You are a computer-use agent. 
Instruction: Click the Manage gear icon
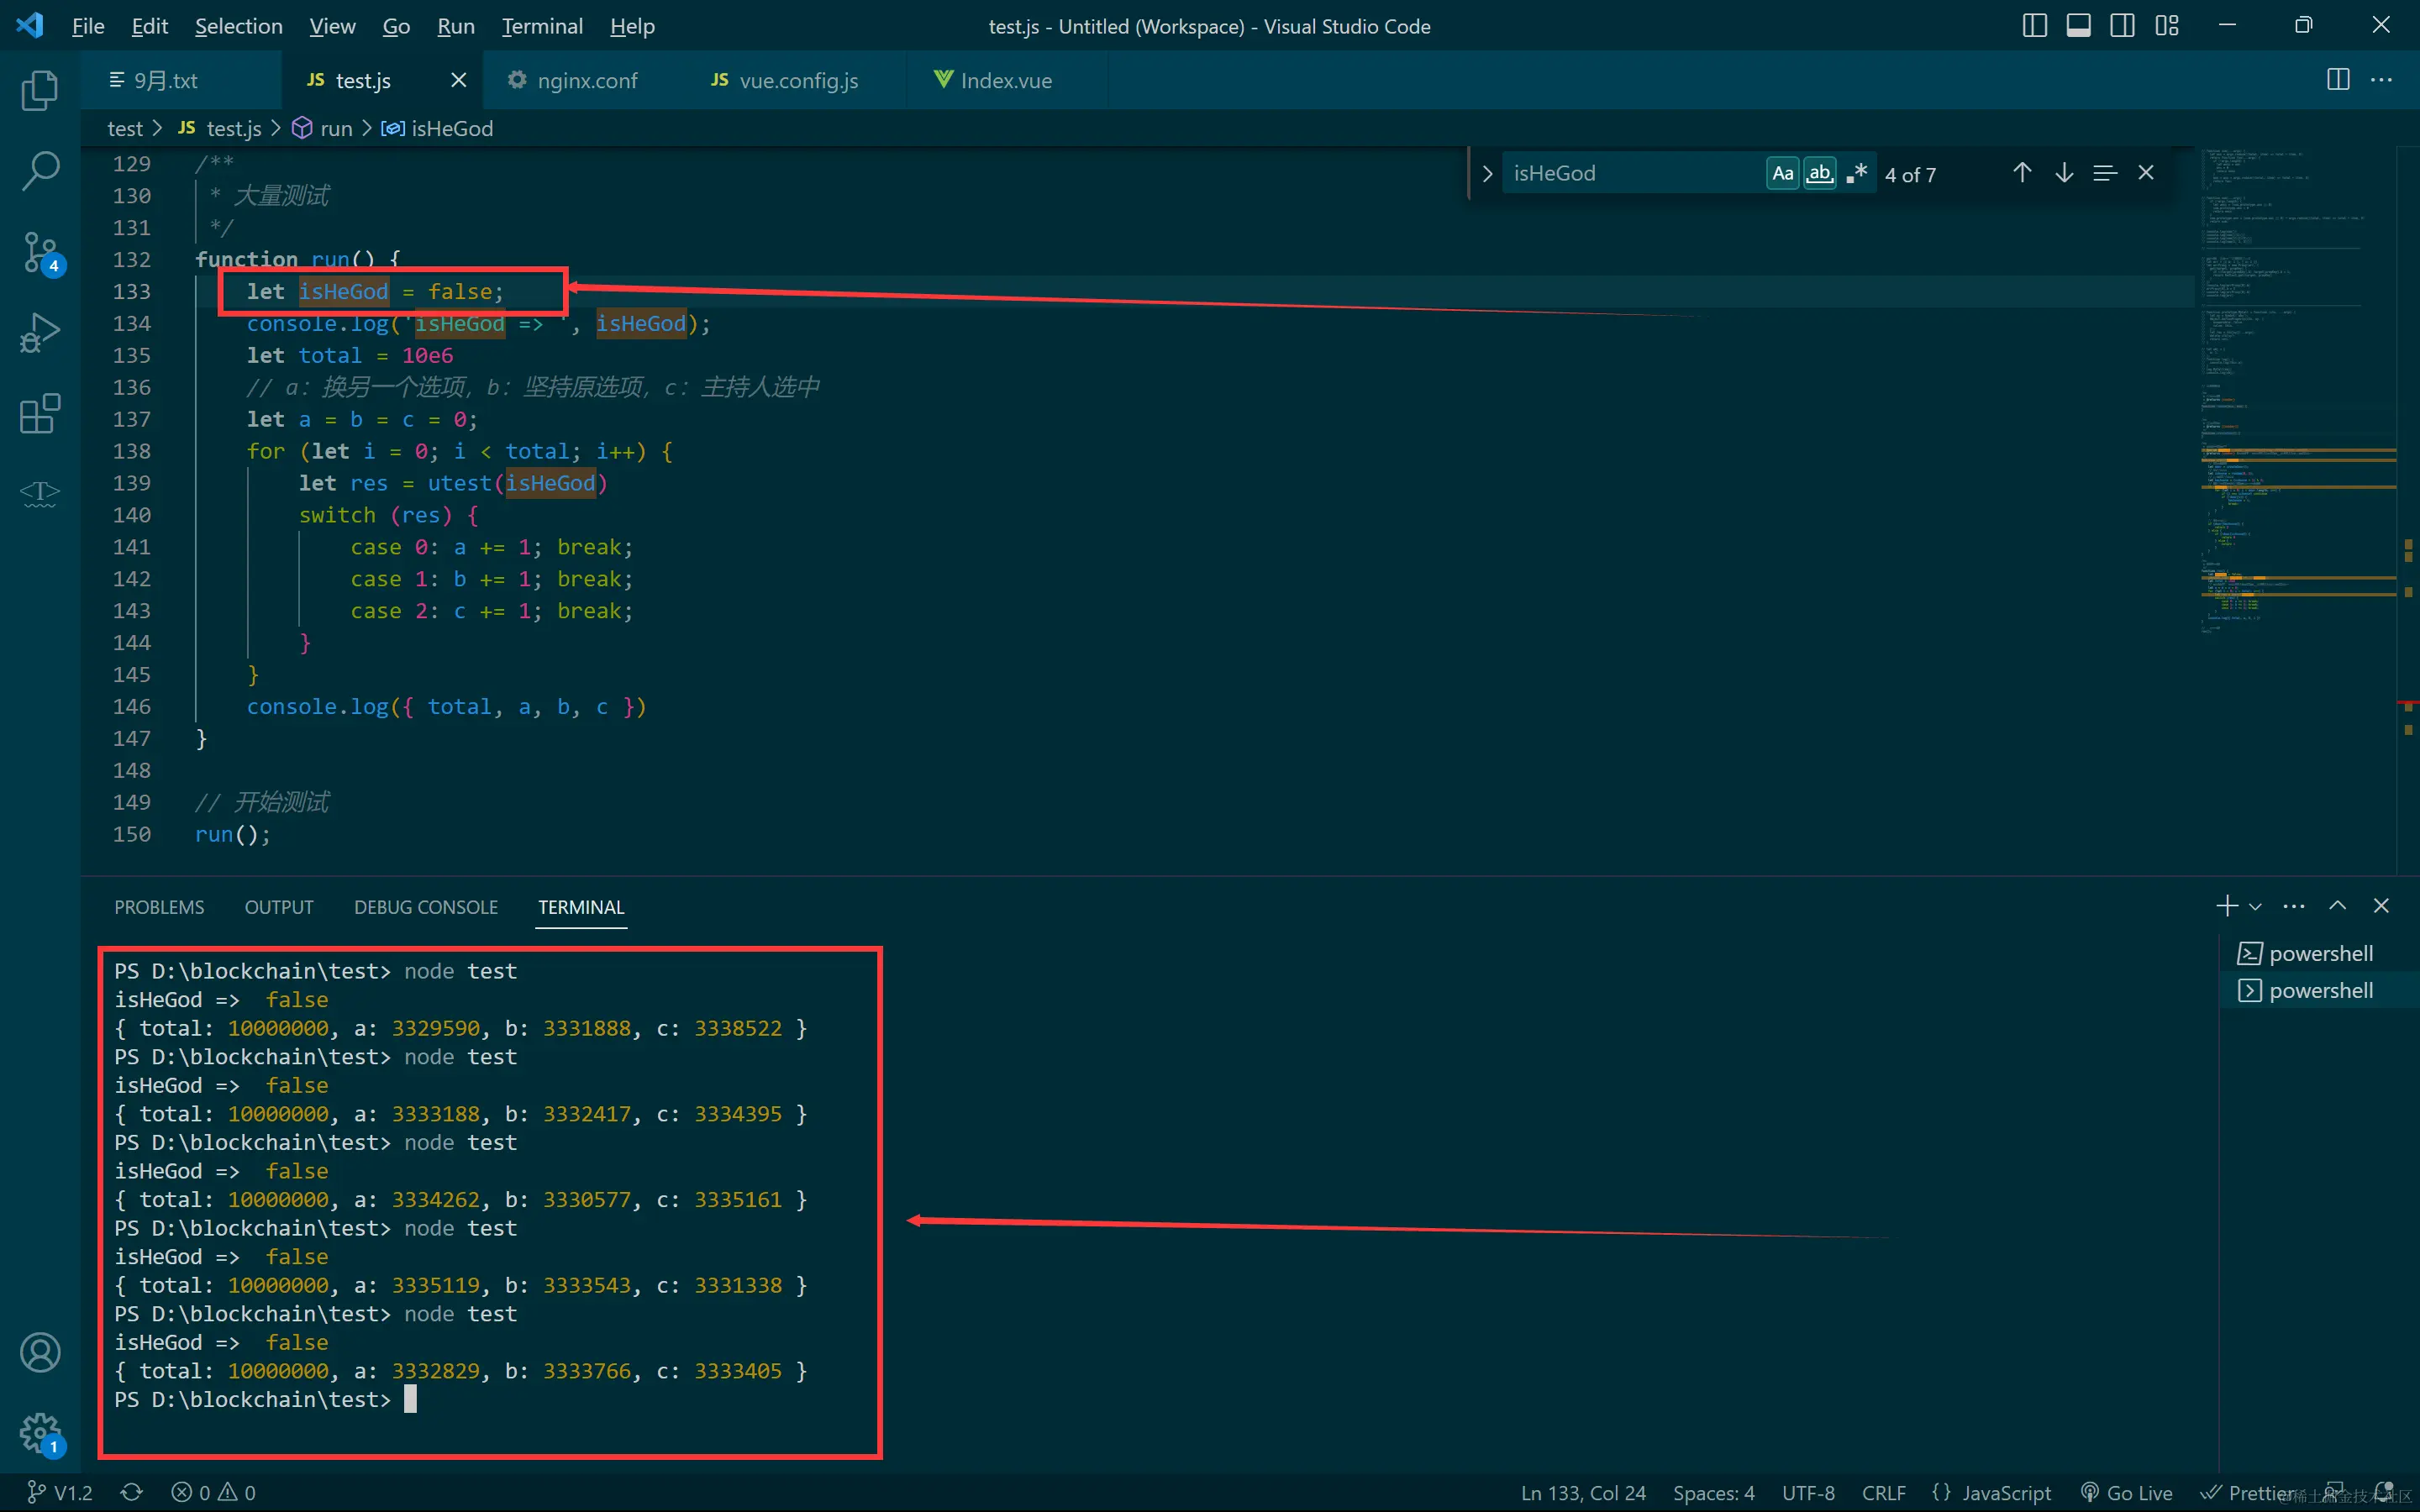(x=40, y=1433)
